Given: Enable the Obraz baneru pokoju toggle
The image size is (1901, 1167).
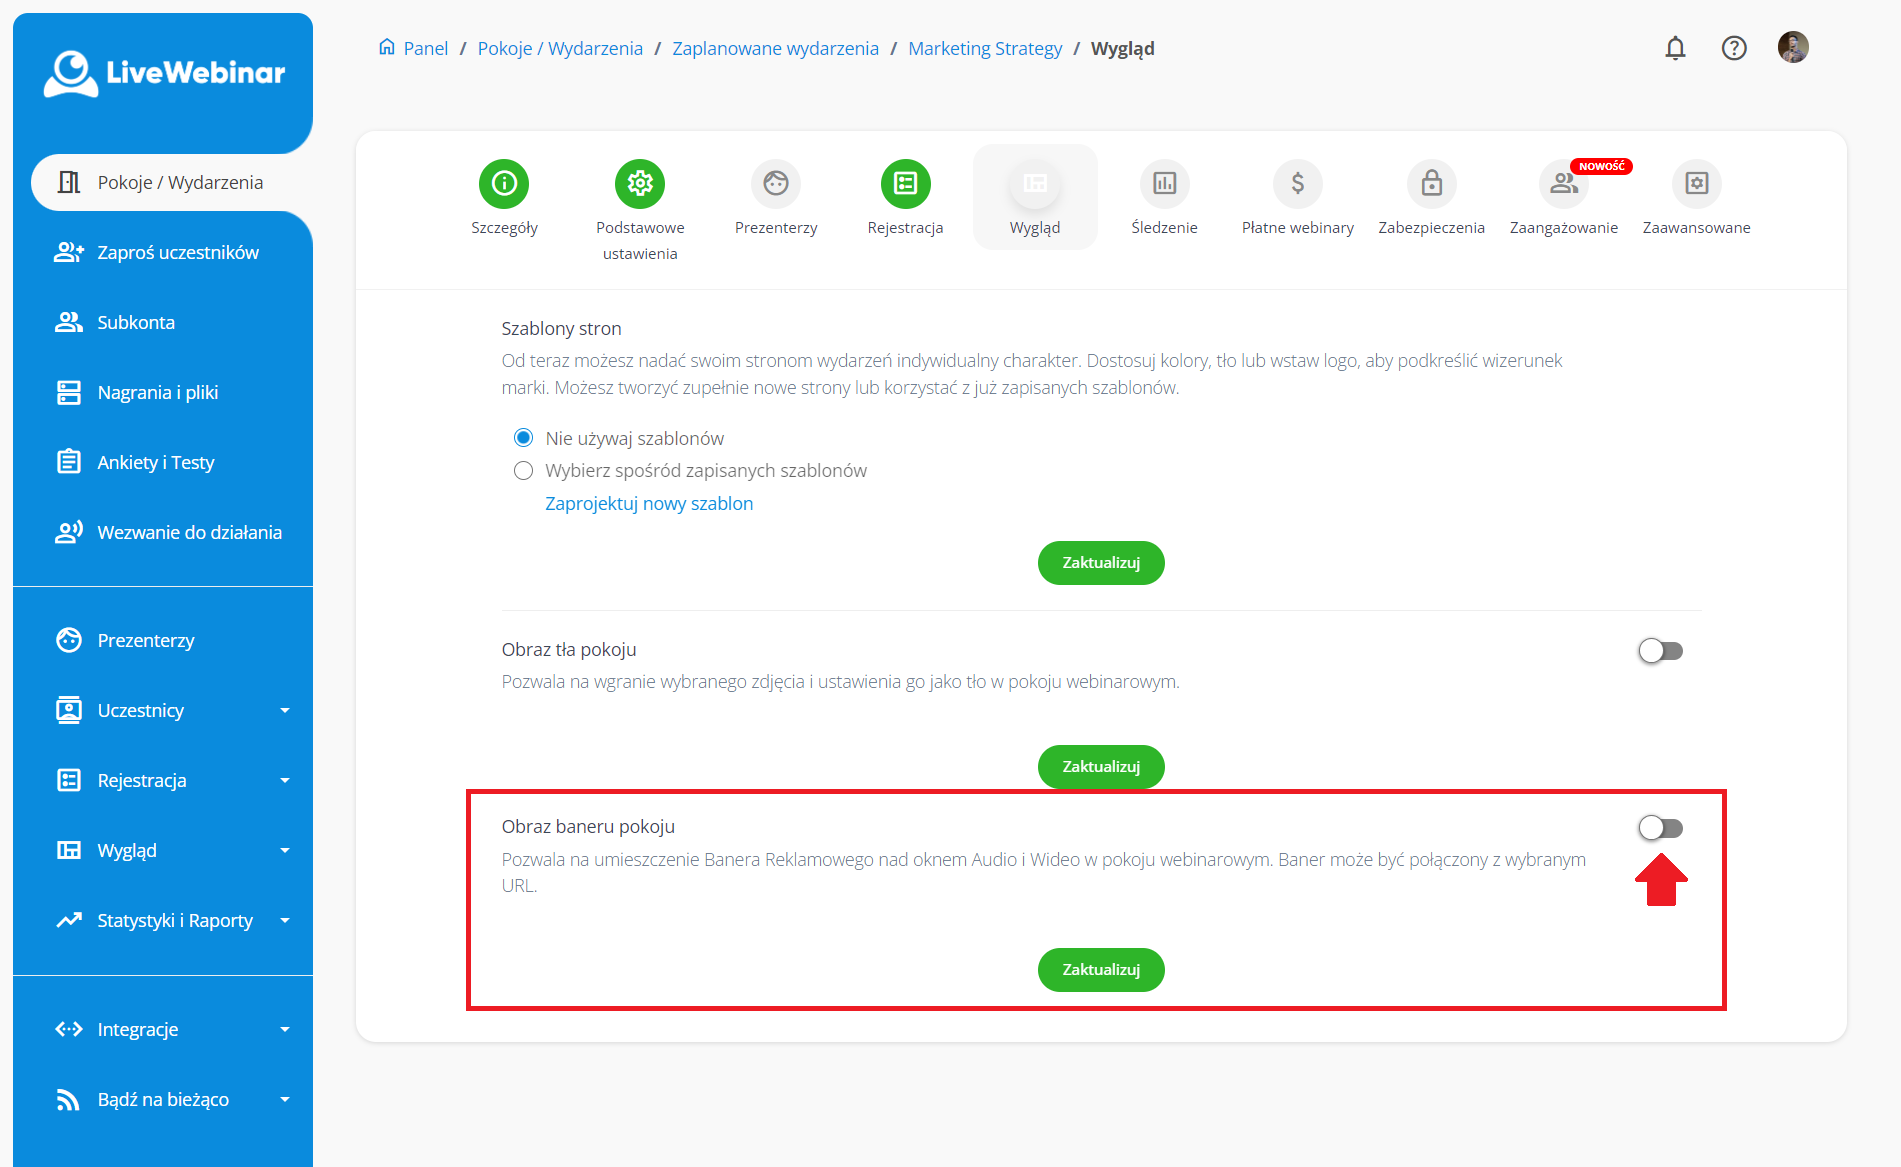Looking at the screenshot, I should click(x=1660, y=828).
